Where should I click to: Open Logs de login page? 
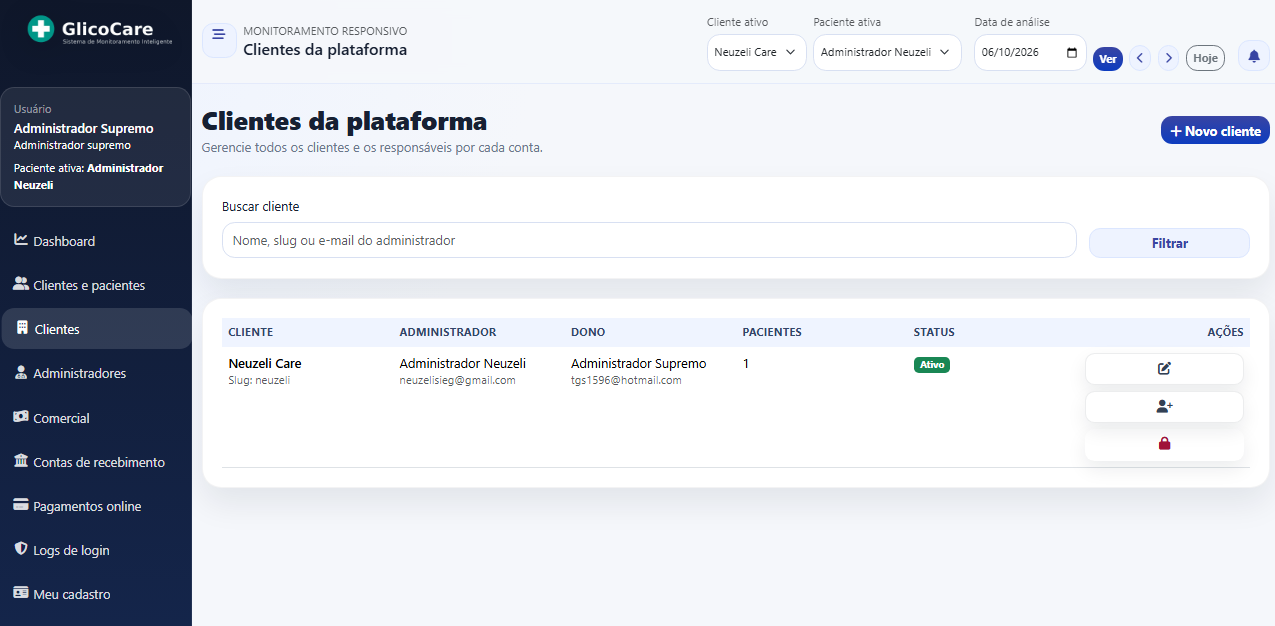tap(96, 550)
